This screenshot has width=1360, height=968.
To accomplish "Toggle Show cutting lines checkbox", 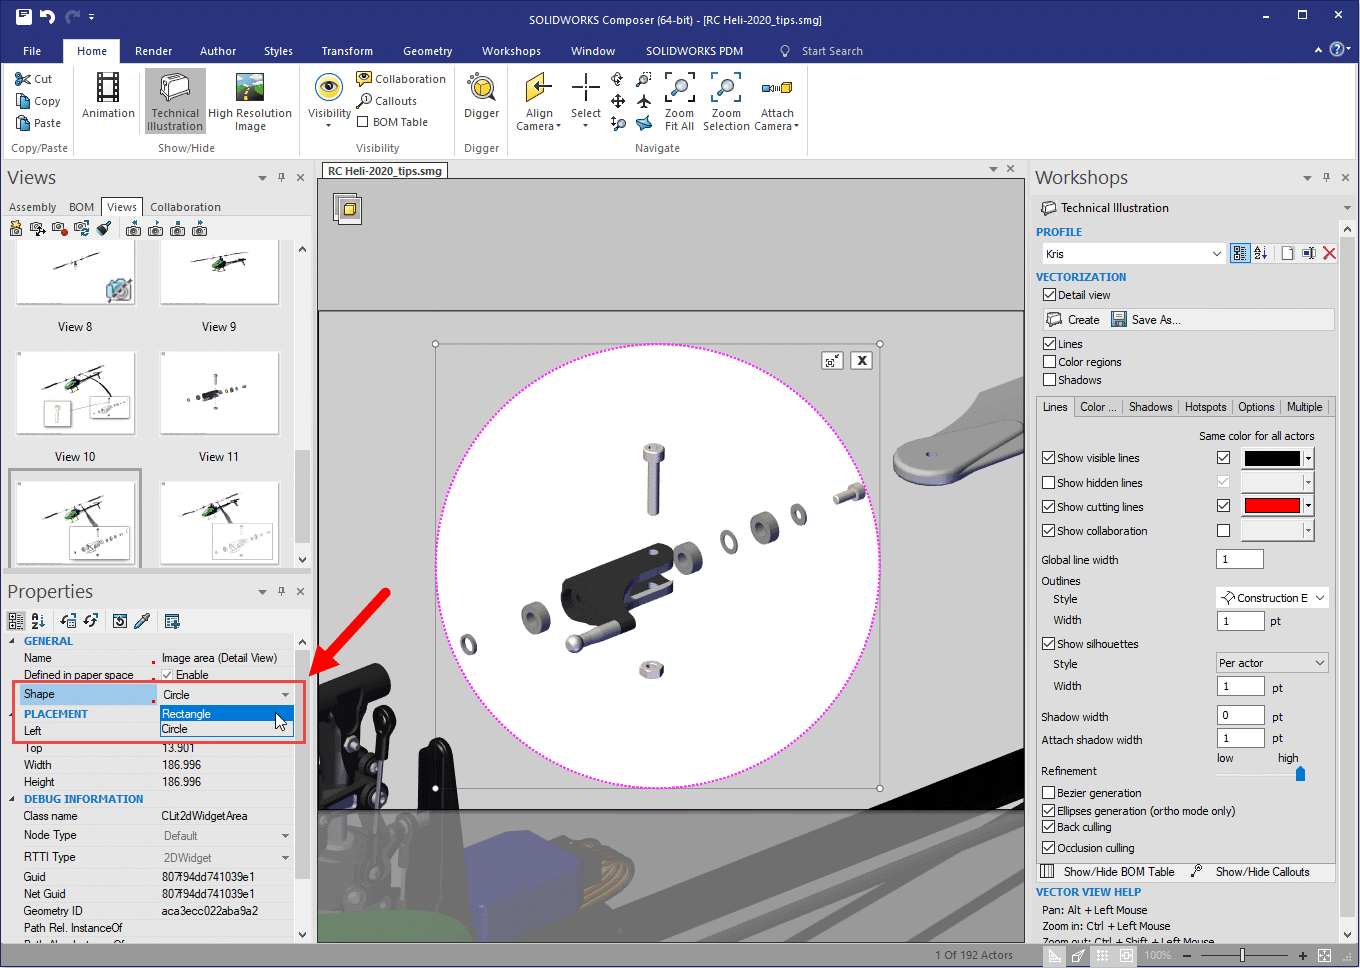I will [x=1048, y=507].
